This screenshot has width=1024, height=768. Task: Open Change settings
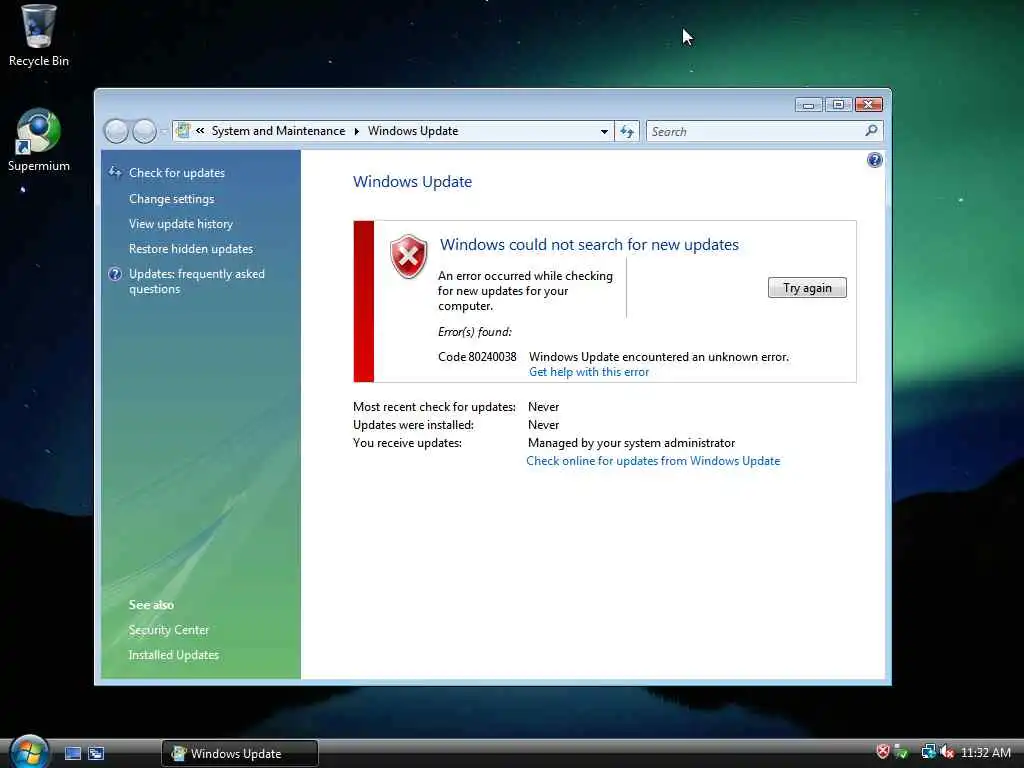[172, 199]
